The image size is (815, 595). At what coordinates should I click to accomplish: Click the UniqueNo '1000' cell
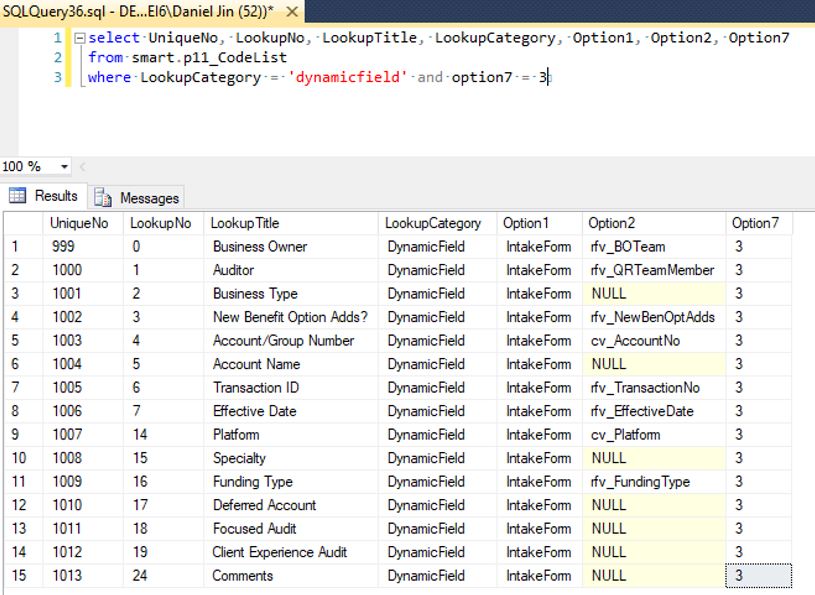tap(83, 270)
